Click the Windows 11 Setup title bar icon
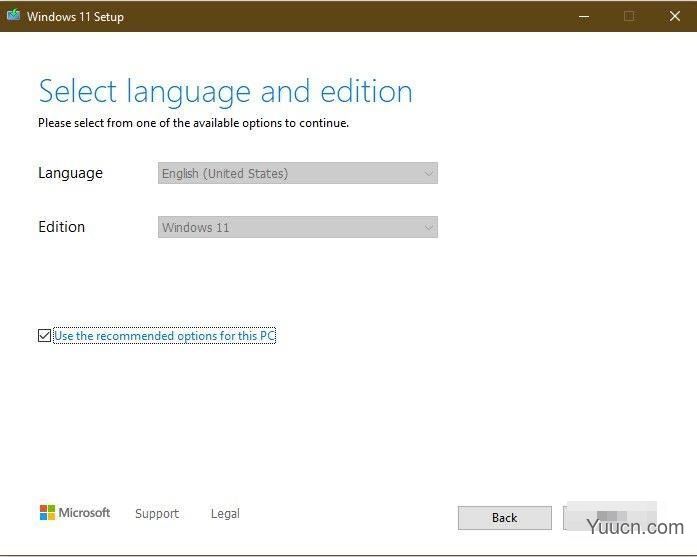Viewport: 697px width, 557px height. click(x=13, y=16)
